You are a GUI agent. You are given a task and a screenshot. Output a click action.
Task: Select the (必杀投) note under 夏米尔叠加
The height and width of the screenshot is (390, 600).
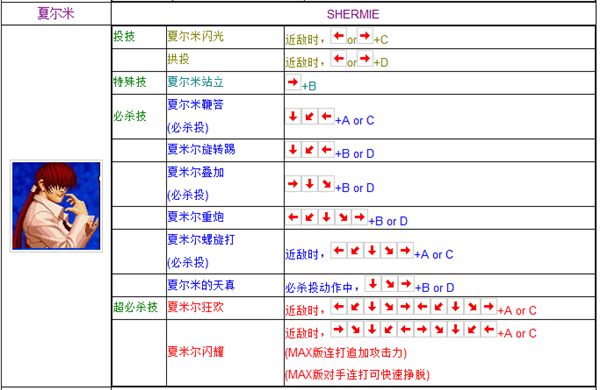(188, 195)
